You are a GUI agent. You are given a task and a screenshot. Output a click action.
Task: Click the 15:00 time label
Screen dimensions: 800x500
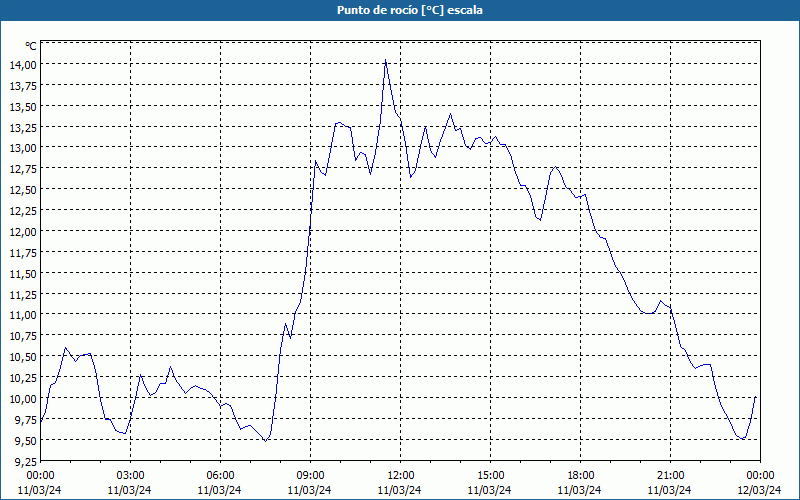point(490,476)
